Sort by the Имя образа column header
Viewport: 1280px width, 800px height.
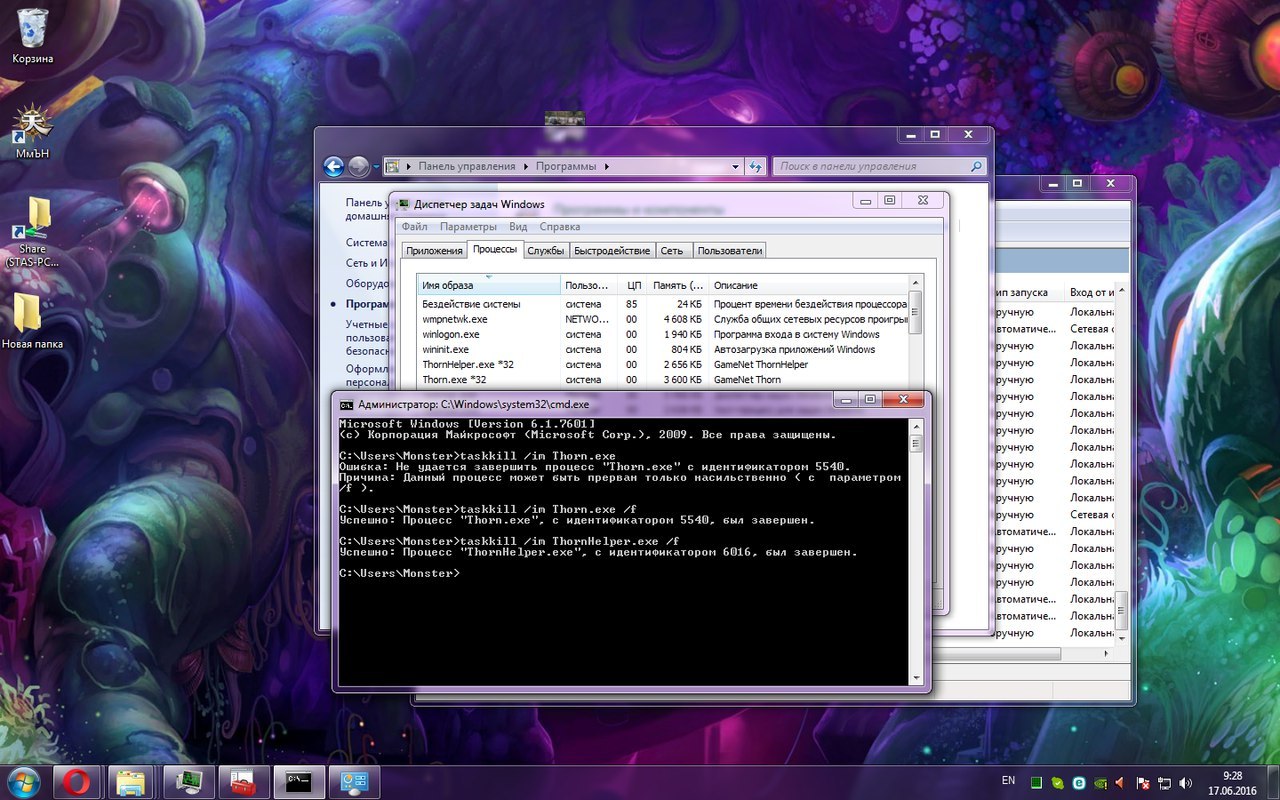coord(488,285)
